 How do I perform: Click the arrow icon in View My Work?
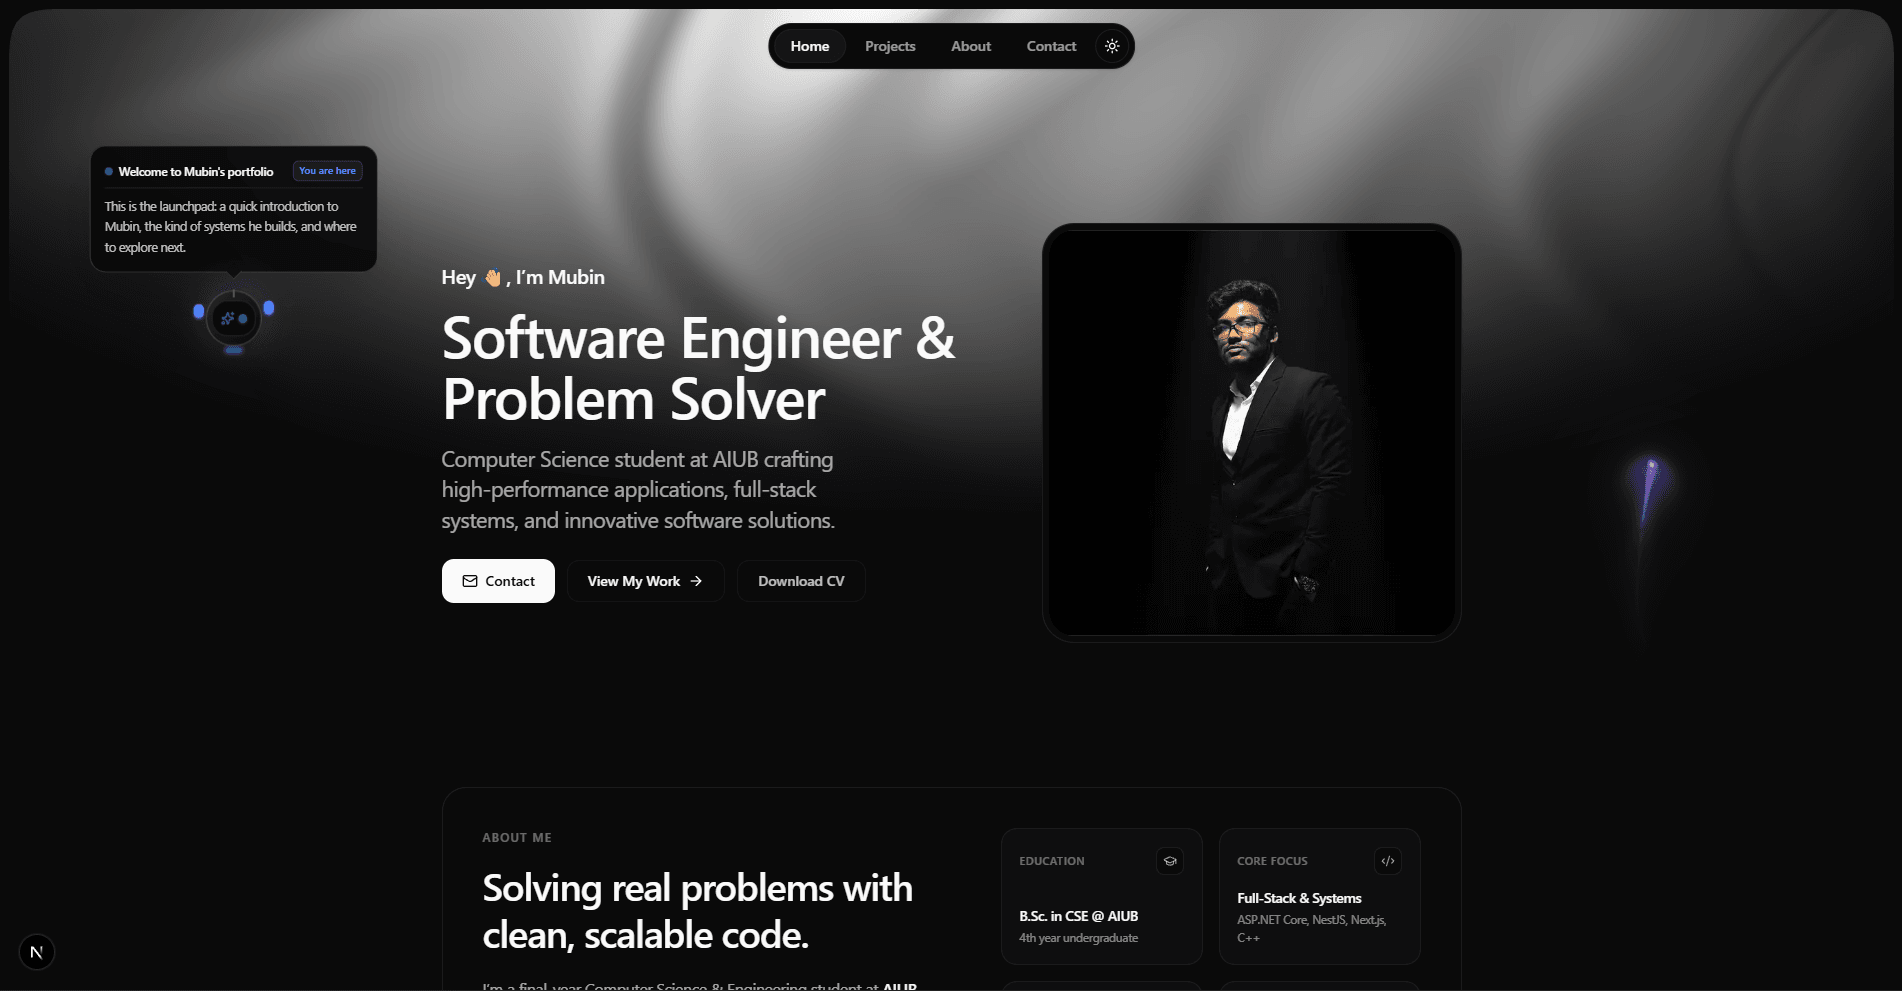pos(696,581)
